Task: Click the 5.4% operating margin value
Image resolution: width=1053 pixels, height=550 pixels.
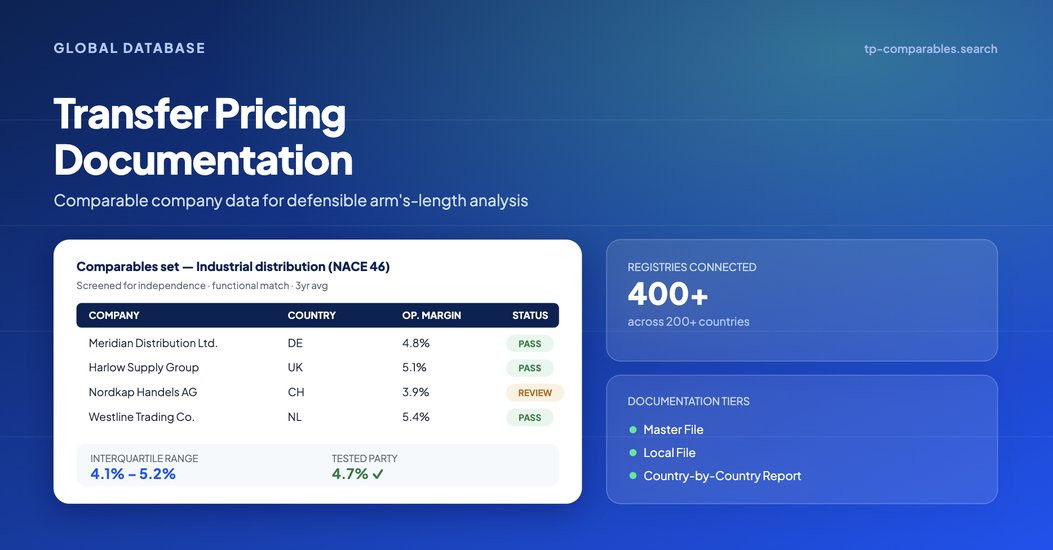Action: (x=416, y=417)
